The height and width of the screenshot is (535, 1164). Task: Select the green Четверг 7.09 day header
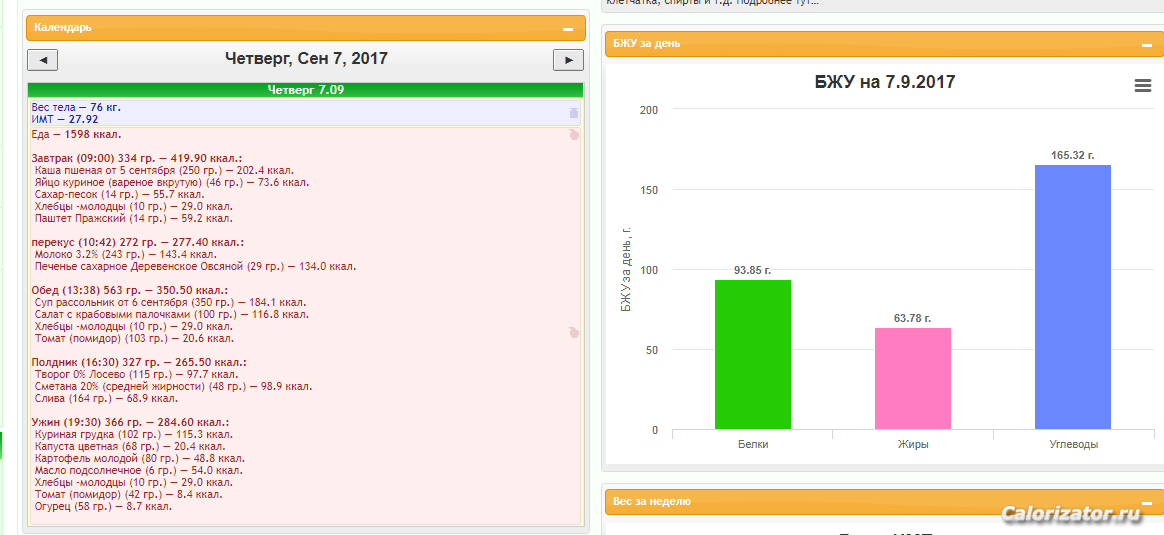[x=305, y=90]
